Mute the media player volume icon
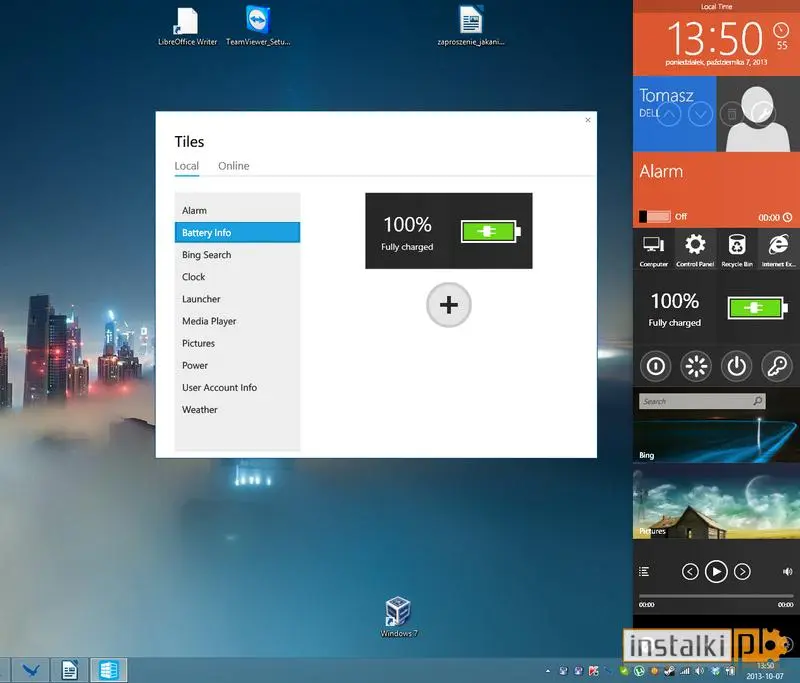The image size is (800, 683). pos(787,572)
